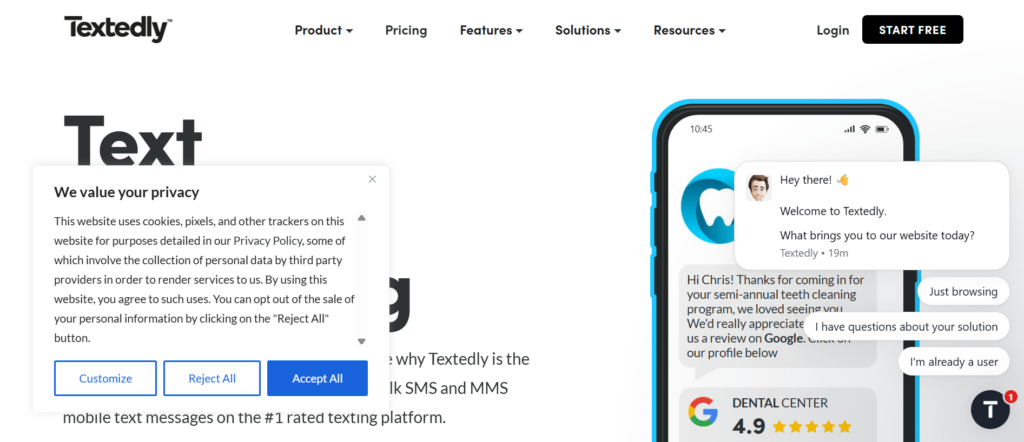Open the Solutions dropdown menu
The height and width of the screenshot is (442, 1024).
point(588,30)
